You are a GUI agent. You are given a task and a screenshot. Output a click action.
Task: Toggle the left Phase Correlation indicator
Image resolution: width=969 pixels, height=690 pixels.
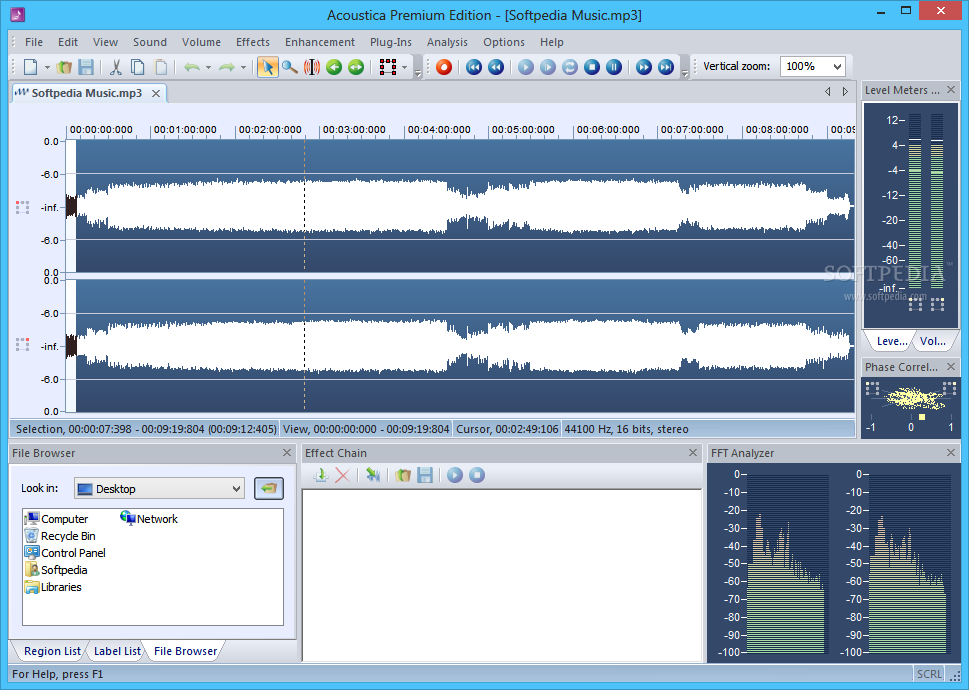click(872, 388)
